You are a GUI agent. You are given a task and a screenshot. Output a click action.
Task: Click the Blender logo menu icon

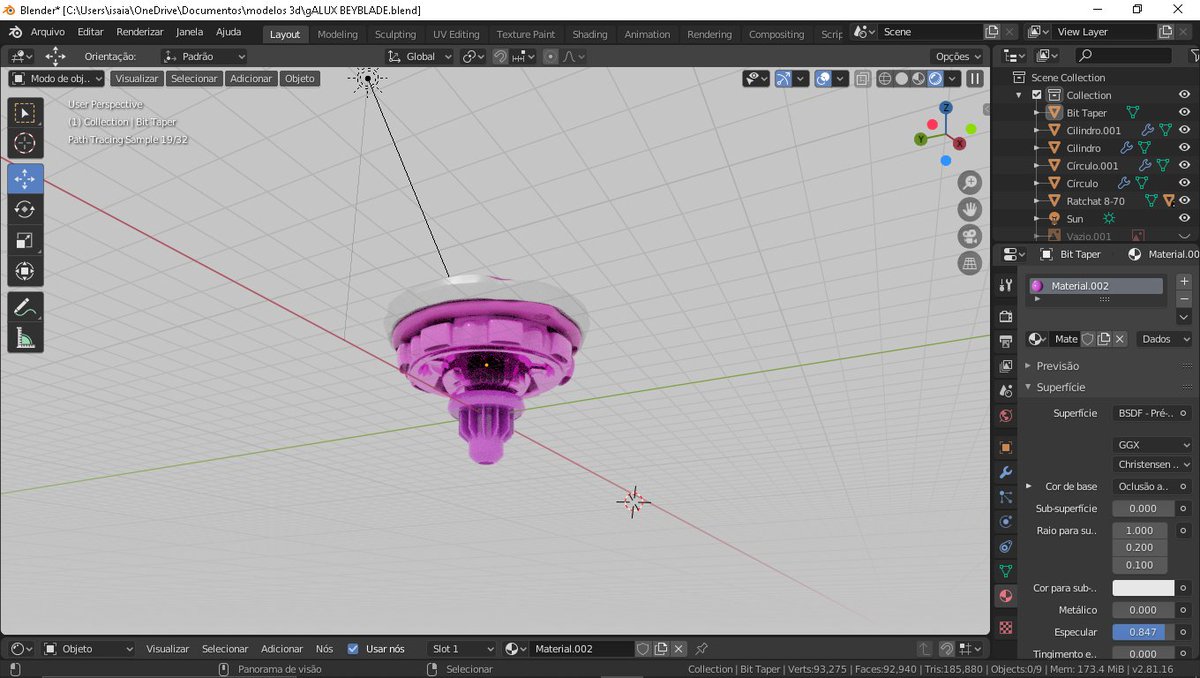click(x=15, y=32)
